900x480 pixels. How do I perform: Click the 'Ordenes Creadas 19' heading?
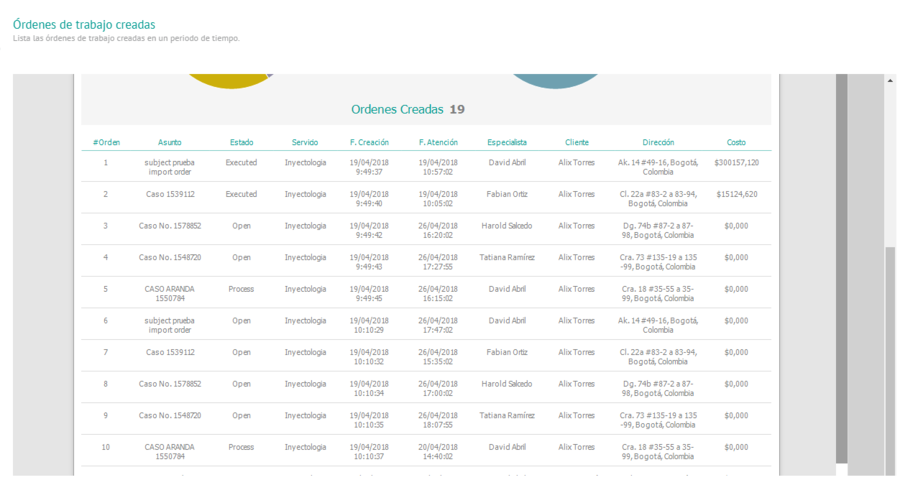click(x=408, y=109)
